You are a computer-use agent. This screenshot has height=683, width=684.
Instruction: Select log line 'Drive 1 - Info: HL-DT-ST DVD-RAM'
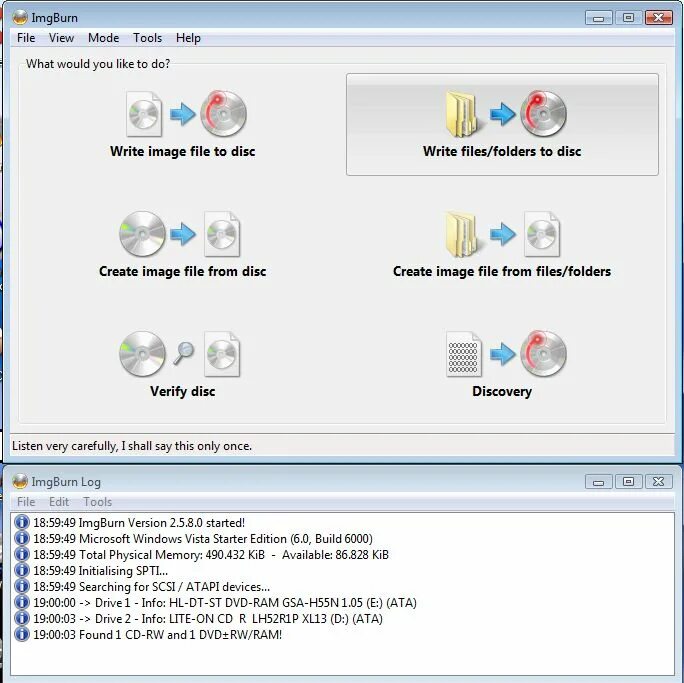click(225, 603)
